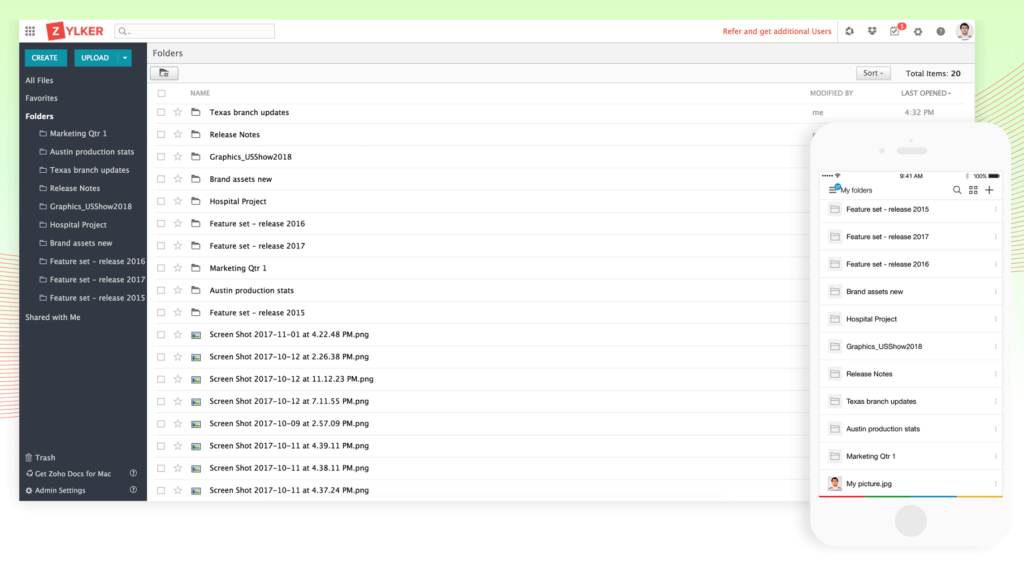Open the apps grid launcher icon
Image resolution: width=1024 pixels, height=576 pixels.
pos(30,31)
